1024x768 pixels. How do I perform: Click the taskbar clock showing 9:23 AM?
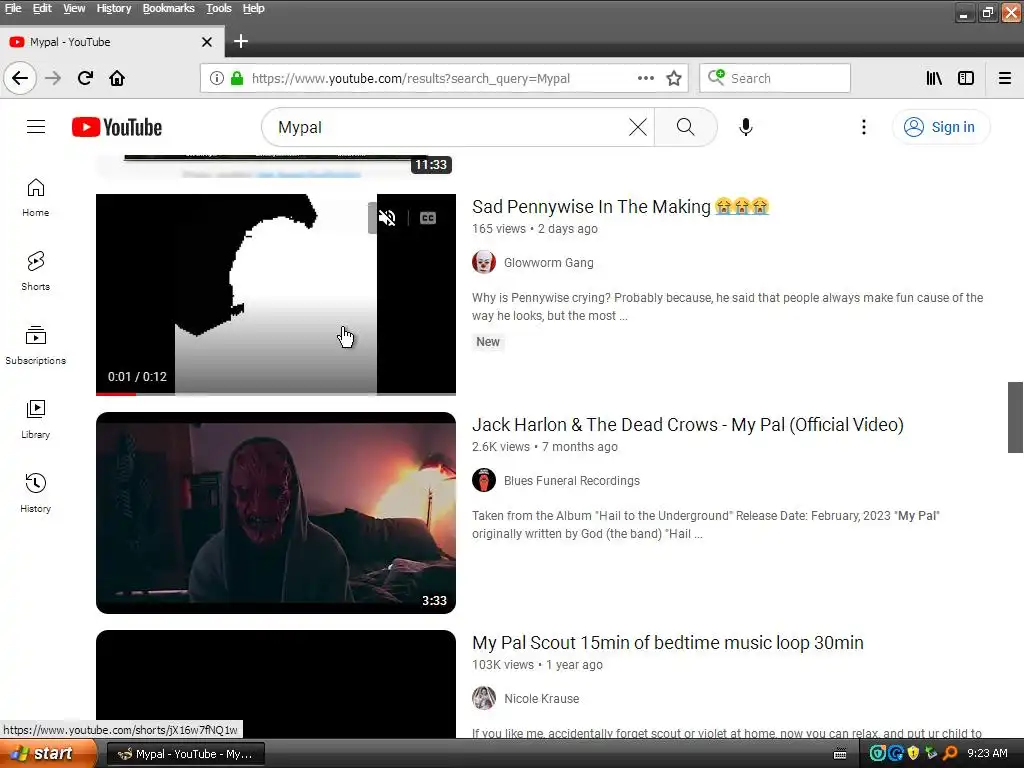(987, 754)
